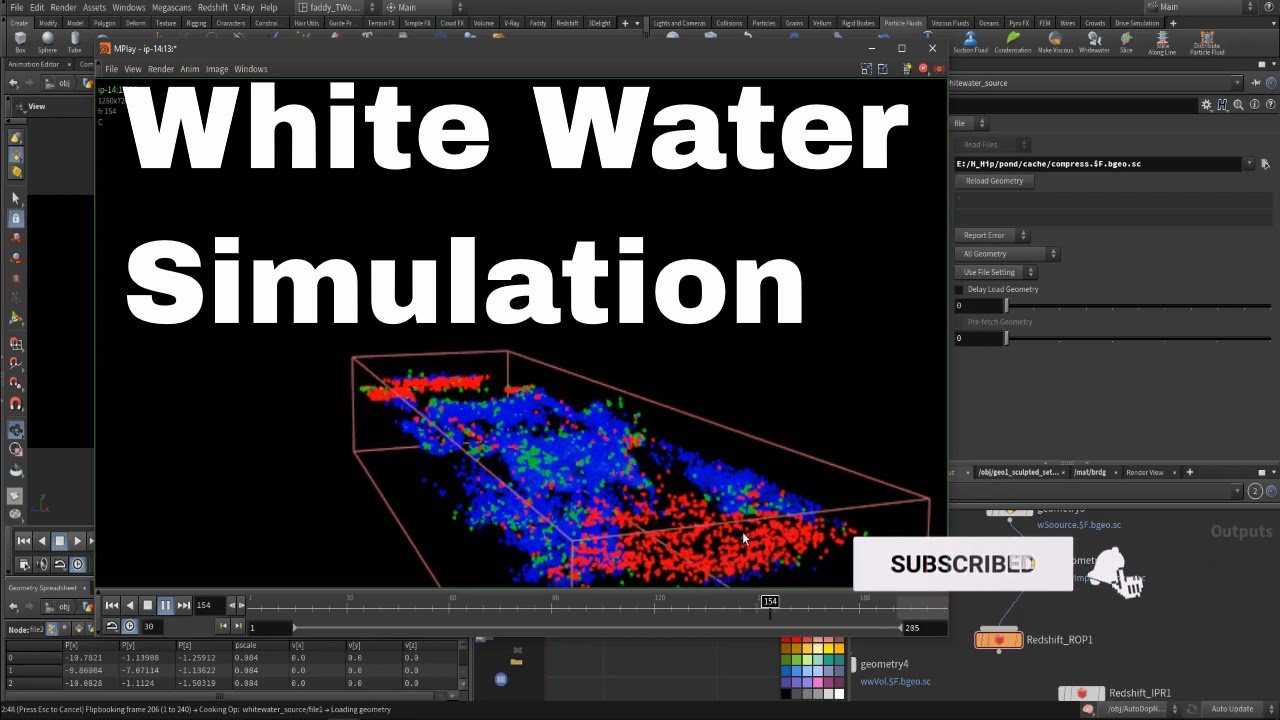Open the parameter pane gear menu
This screenshot has height=720, width=1280.
1207,104
